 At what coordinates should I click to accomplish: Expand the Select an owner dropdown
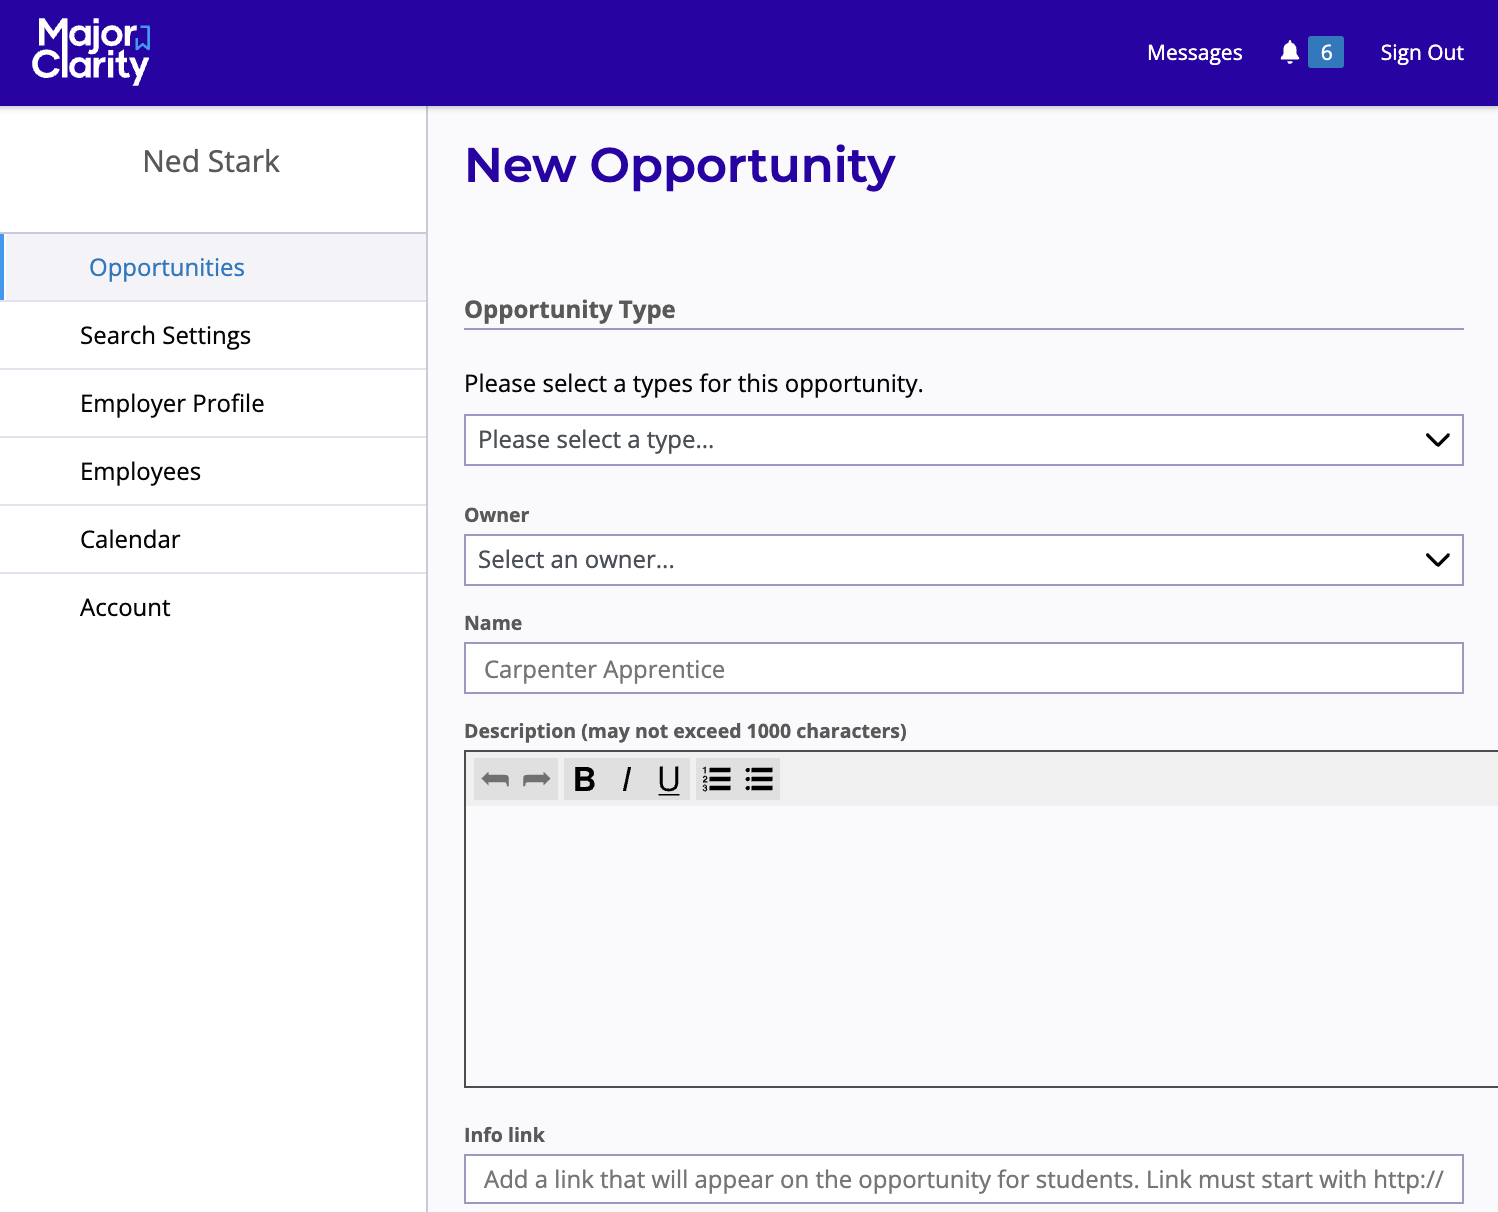[x=963, y=560]
